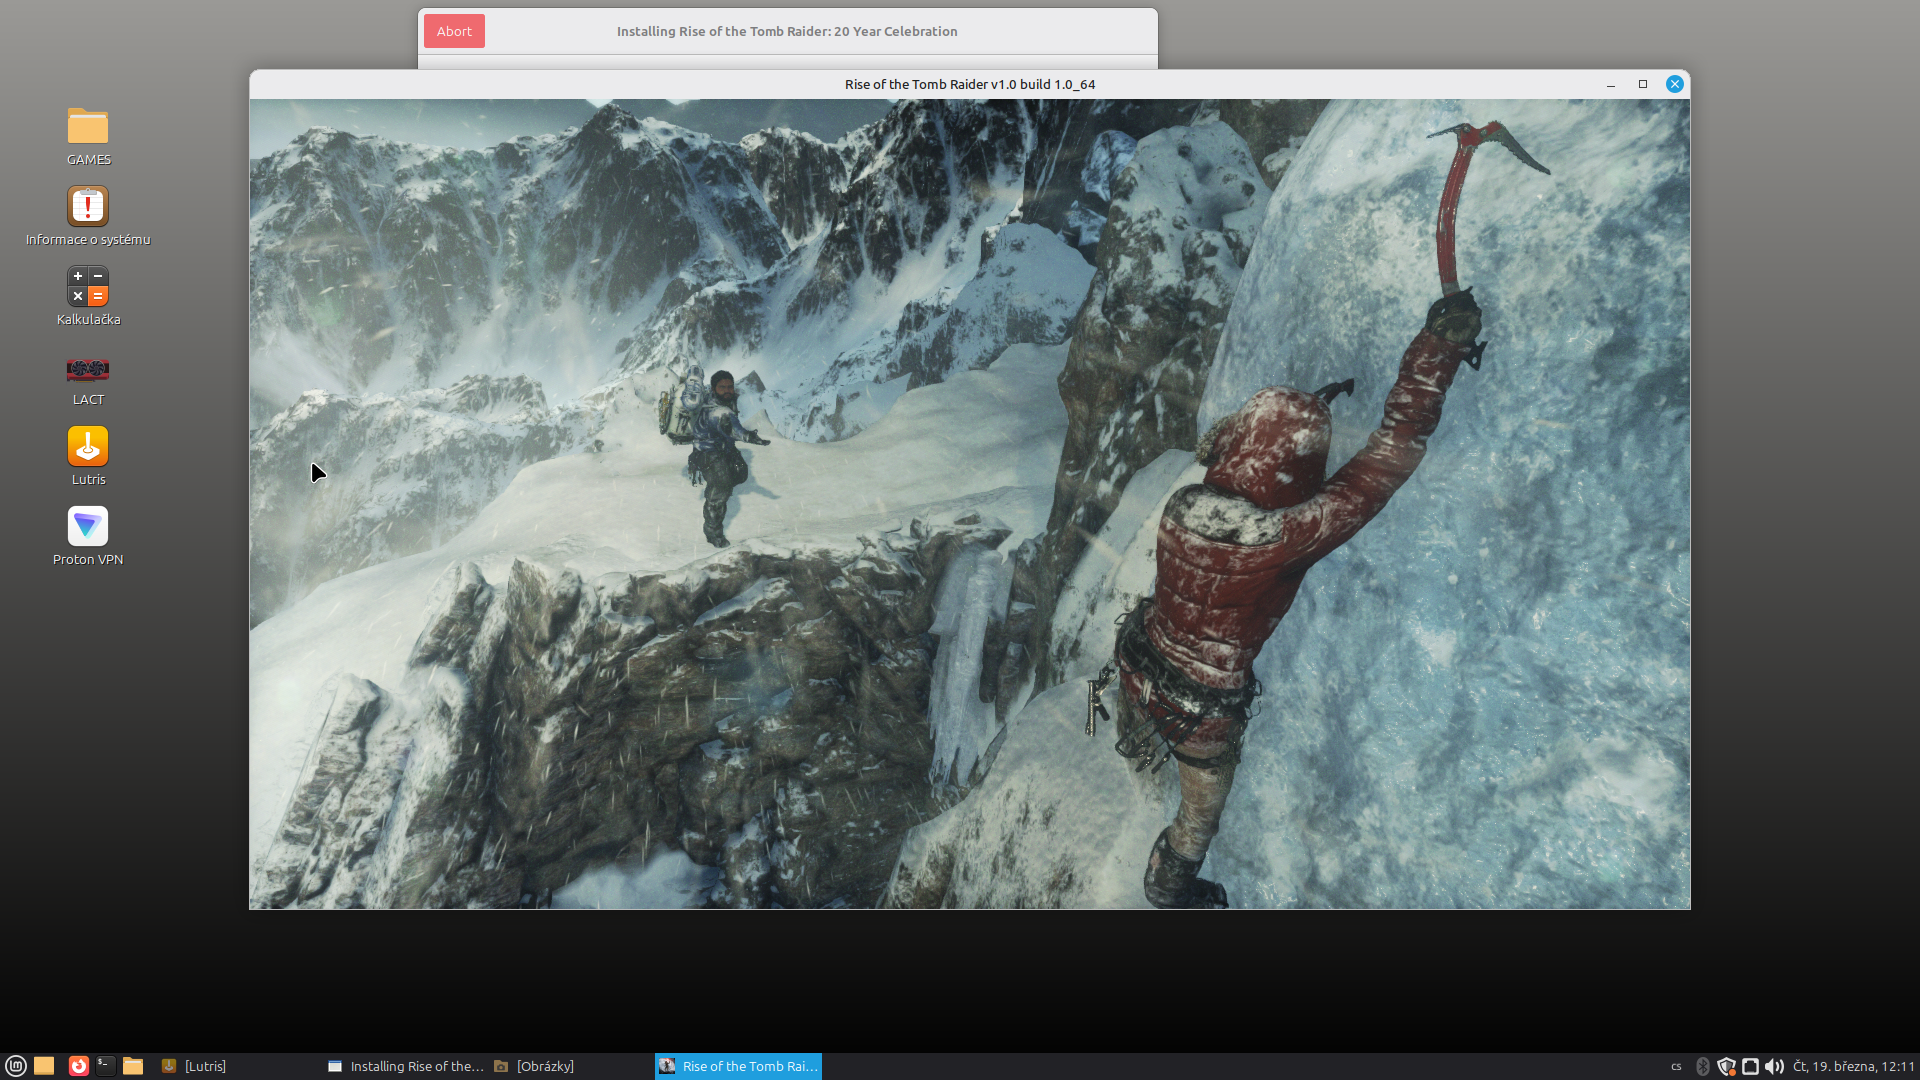Open the GAMES folder on desktop
Viewport: 1920px width, 1080px height.
coord(88,128)
